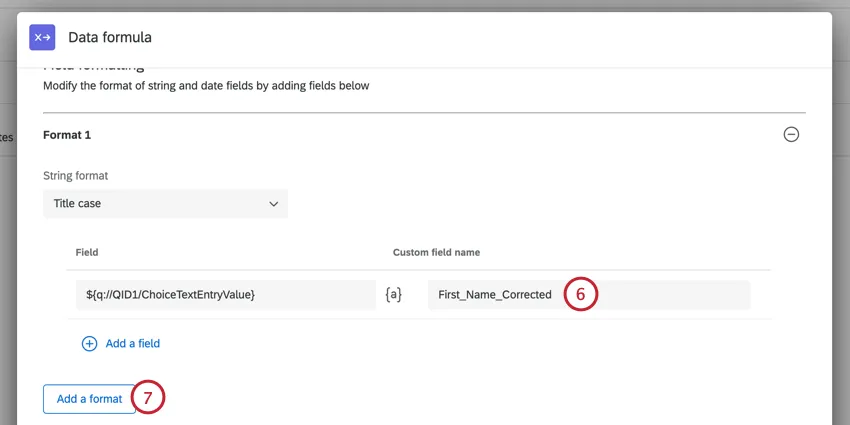The width and height of the screenshot is (850, 425).
Task: Click the plus icon for adding field
Action: (89, 343)
